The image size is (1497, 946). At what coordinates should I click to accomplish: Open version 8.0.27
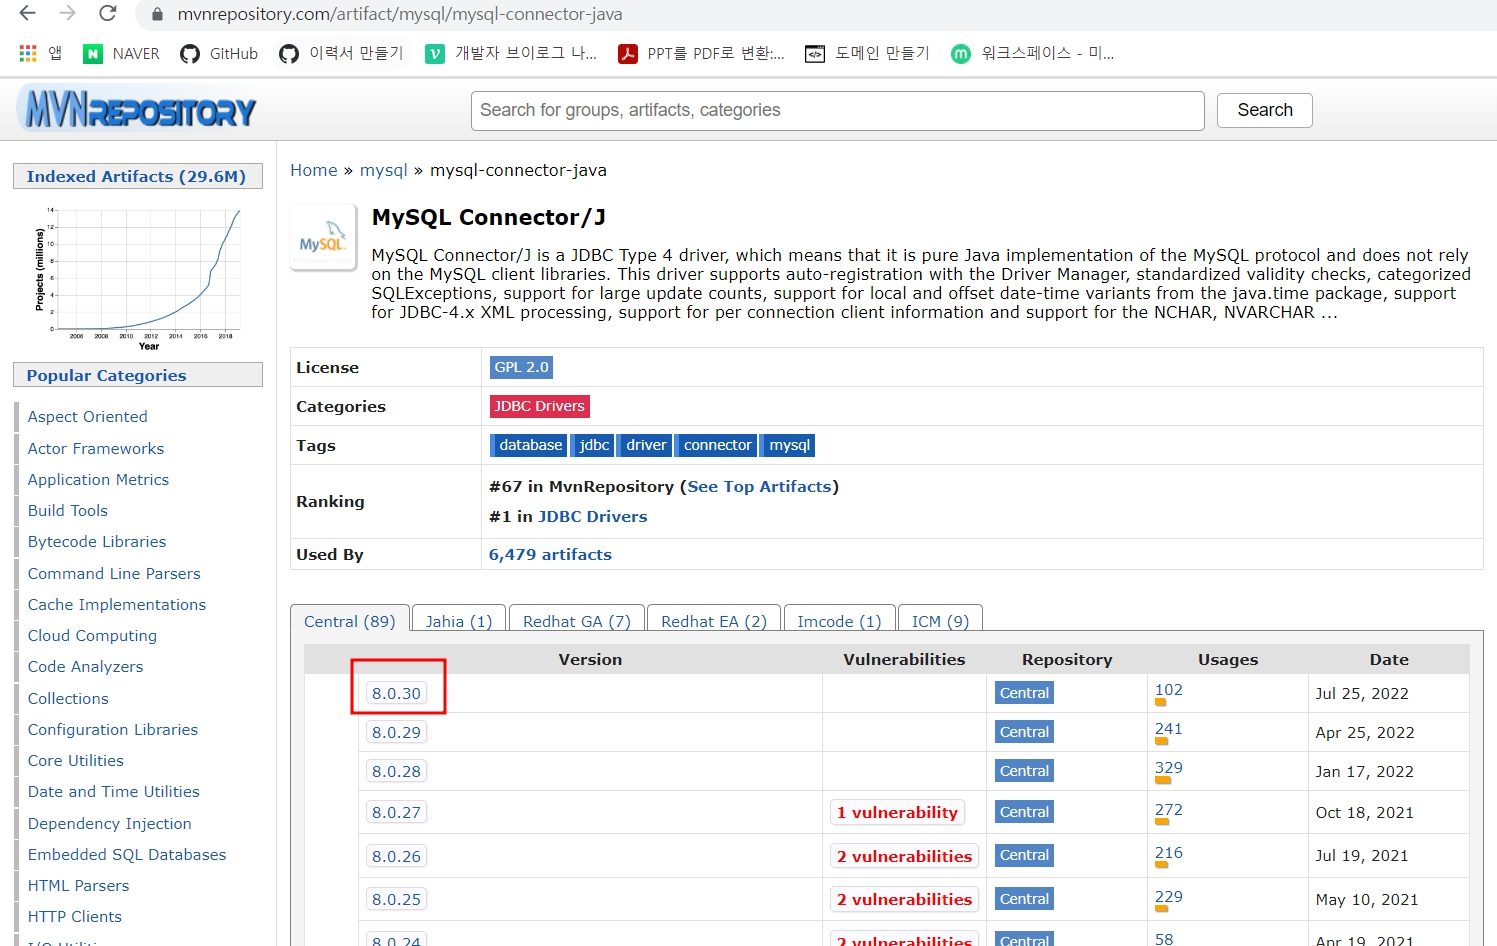coord(396,812)
